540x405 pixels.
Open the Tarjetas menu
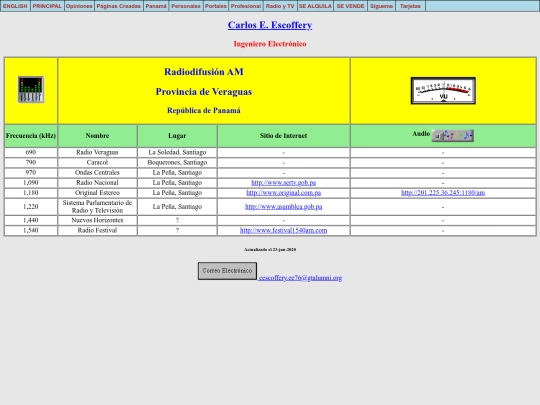(x=411, y=6)
